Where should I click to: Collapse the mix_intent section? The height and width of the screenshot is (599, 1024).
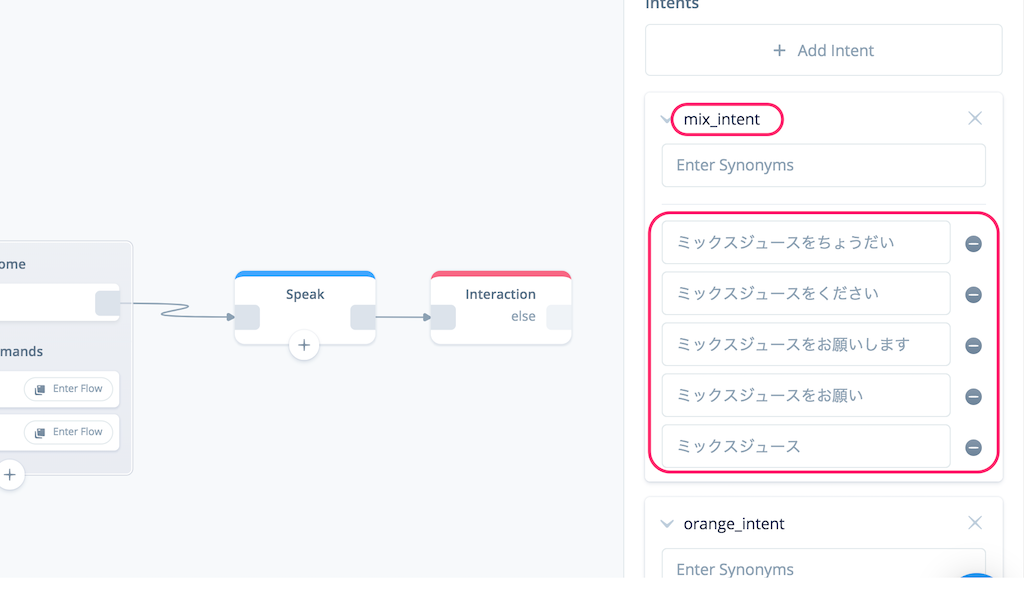pos(667,119)
